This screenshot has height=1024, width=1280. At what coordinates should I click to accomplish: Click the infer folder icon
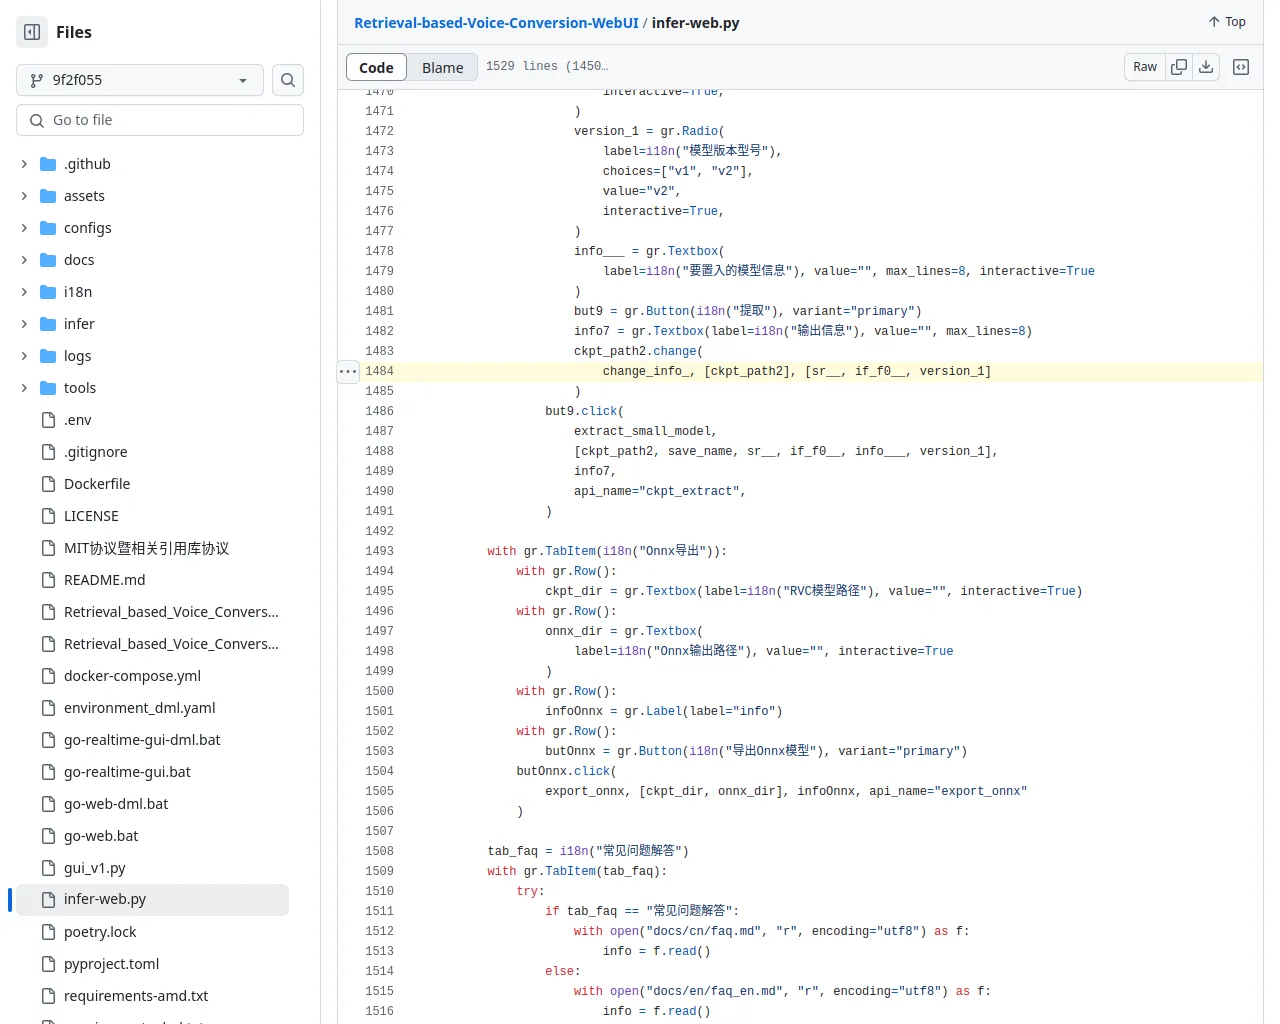click(x=48, y=324)
